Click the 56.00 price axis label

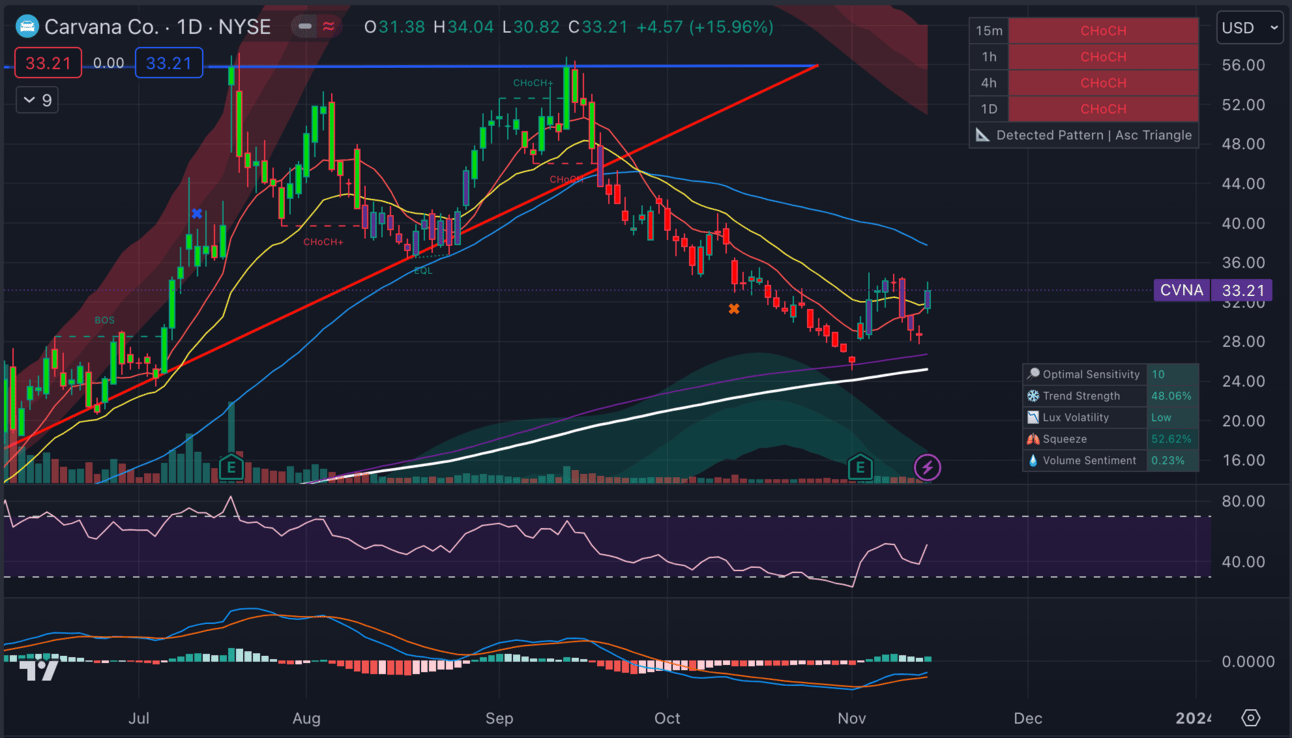(x=1244, y=66)
